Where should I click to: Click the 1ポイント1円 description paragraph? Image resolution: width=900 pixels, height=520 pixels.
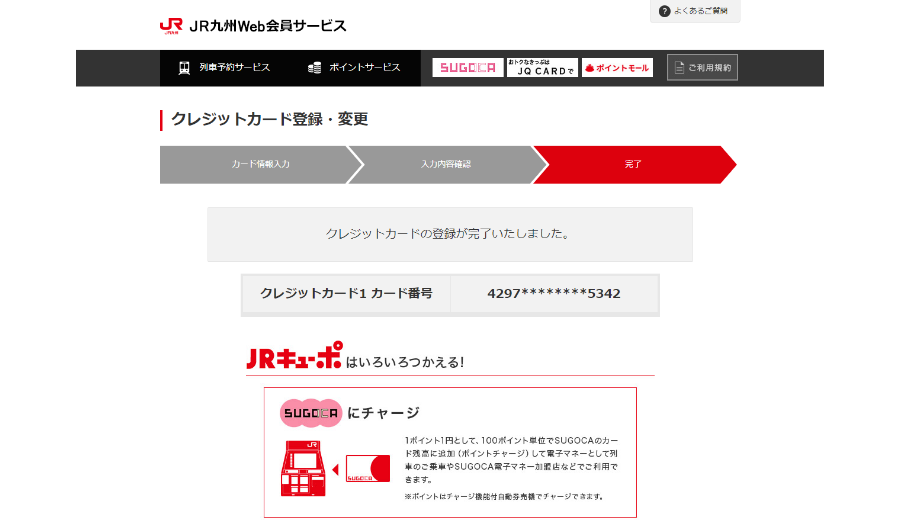tap(511, 460)
